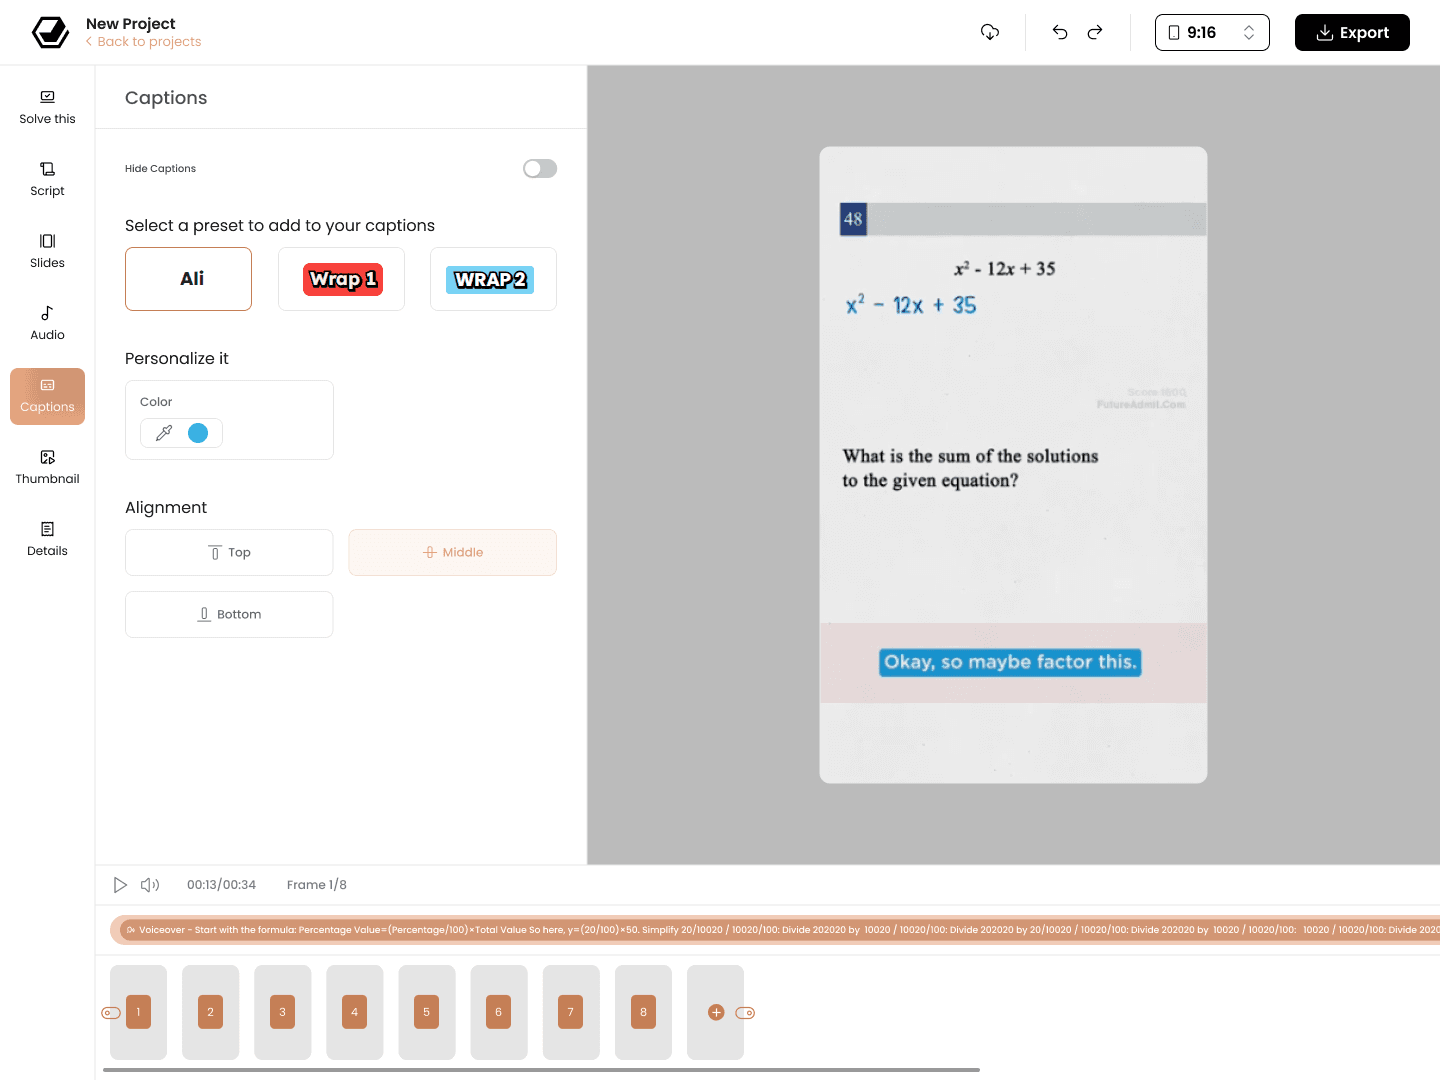Toggle the switch before frame 1

[x=111, y=1013]
